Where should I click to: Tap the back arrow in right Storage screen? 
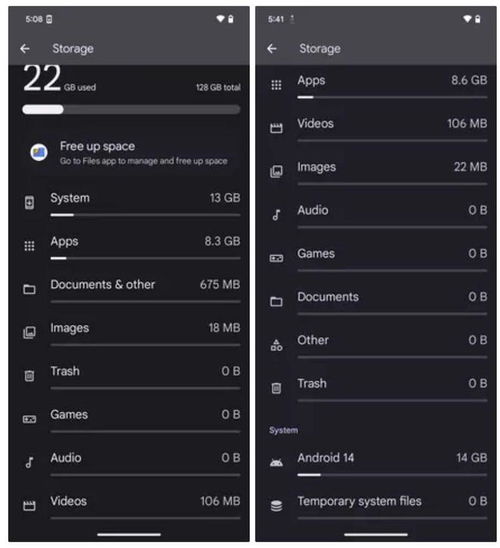coord(272,49)
